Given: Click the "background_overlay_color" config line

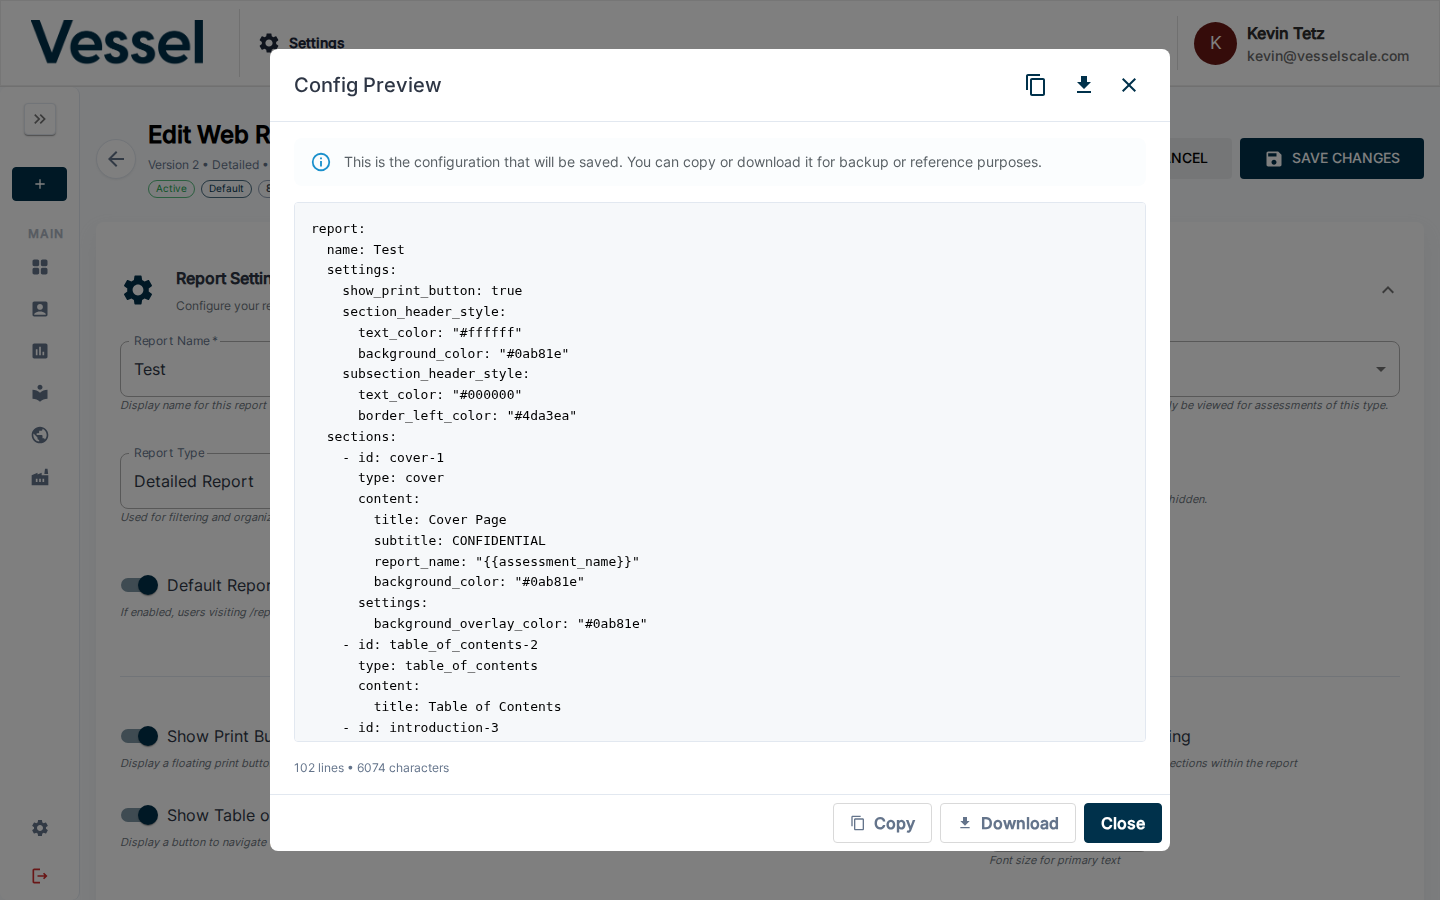Looking at the screenshot, I should (510, 623).
